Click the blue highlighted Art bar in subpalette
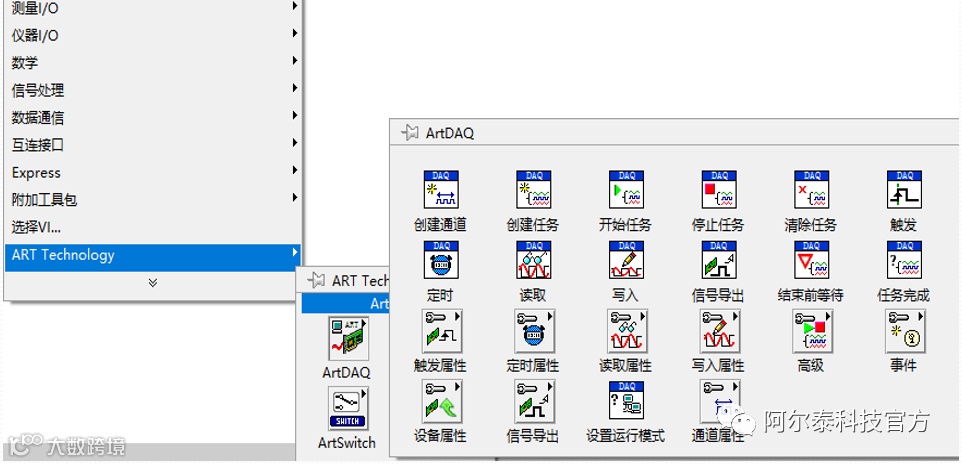962x464 pixels. coord(345,303)
